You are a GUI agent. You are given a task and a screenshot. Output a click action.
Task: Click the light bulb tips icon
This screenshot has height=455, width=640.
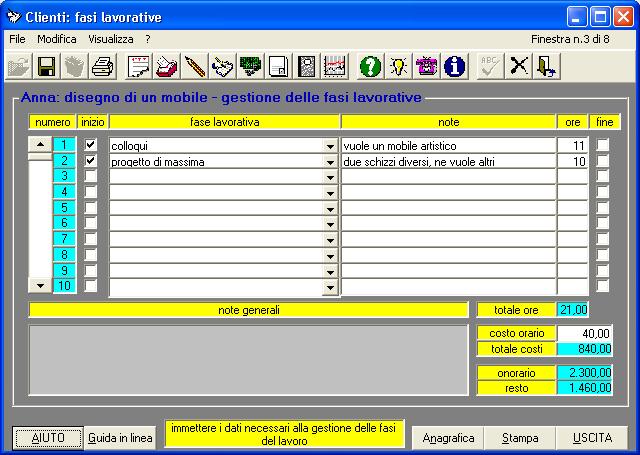pyautogui.click(x=398, y=66)
